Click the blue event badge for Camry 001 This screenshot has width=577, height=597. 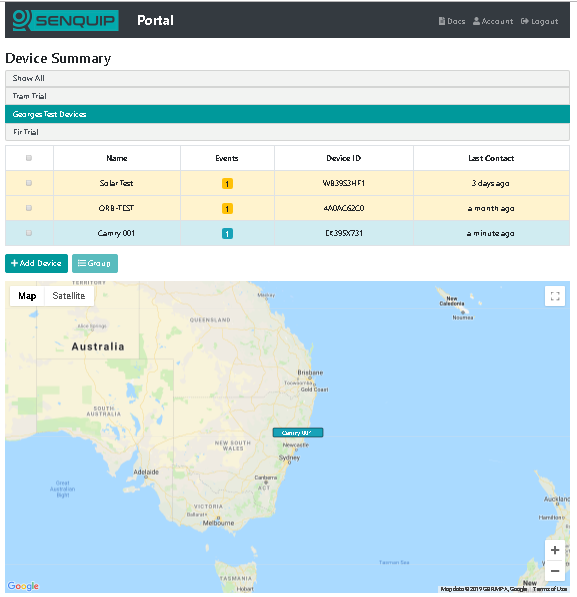tap(227, 233)
